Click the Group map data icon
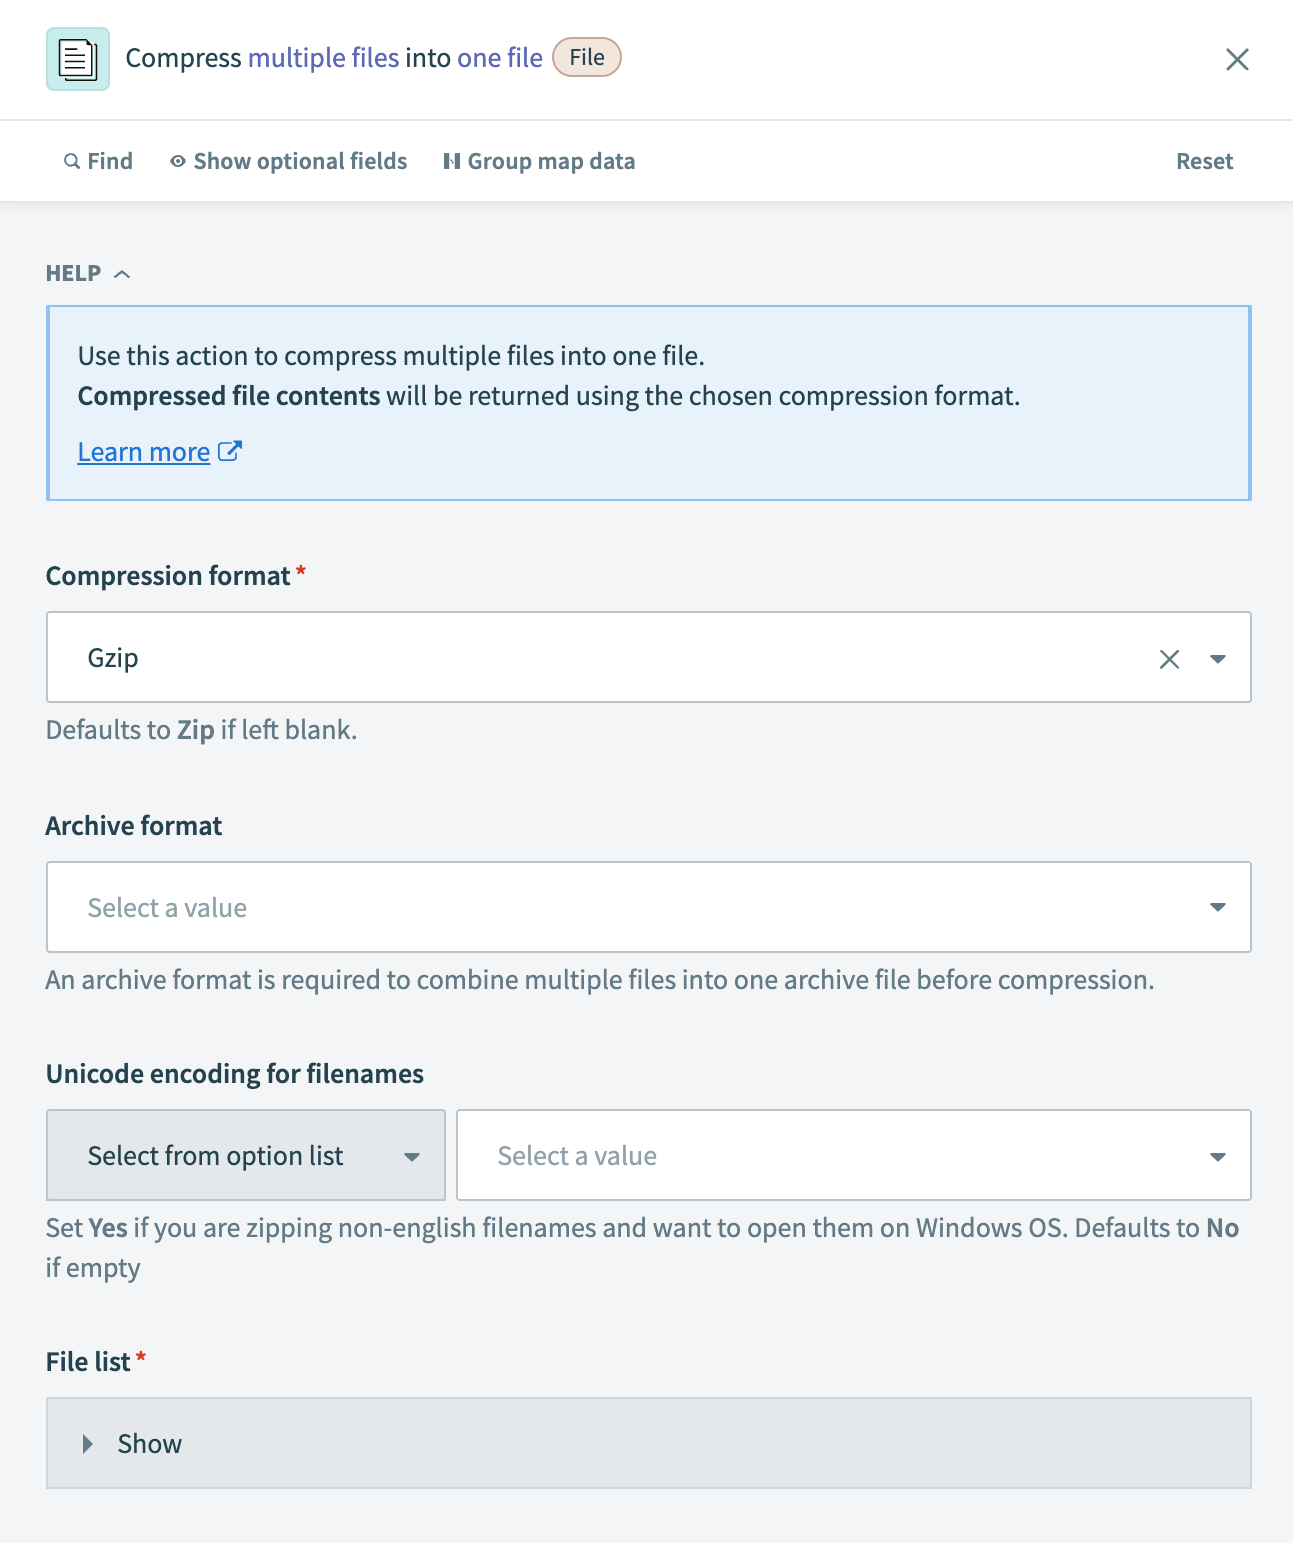This screenshot has height=1543, width=1293. tap(452, 161)
